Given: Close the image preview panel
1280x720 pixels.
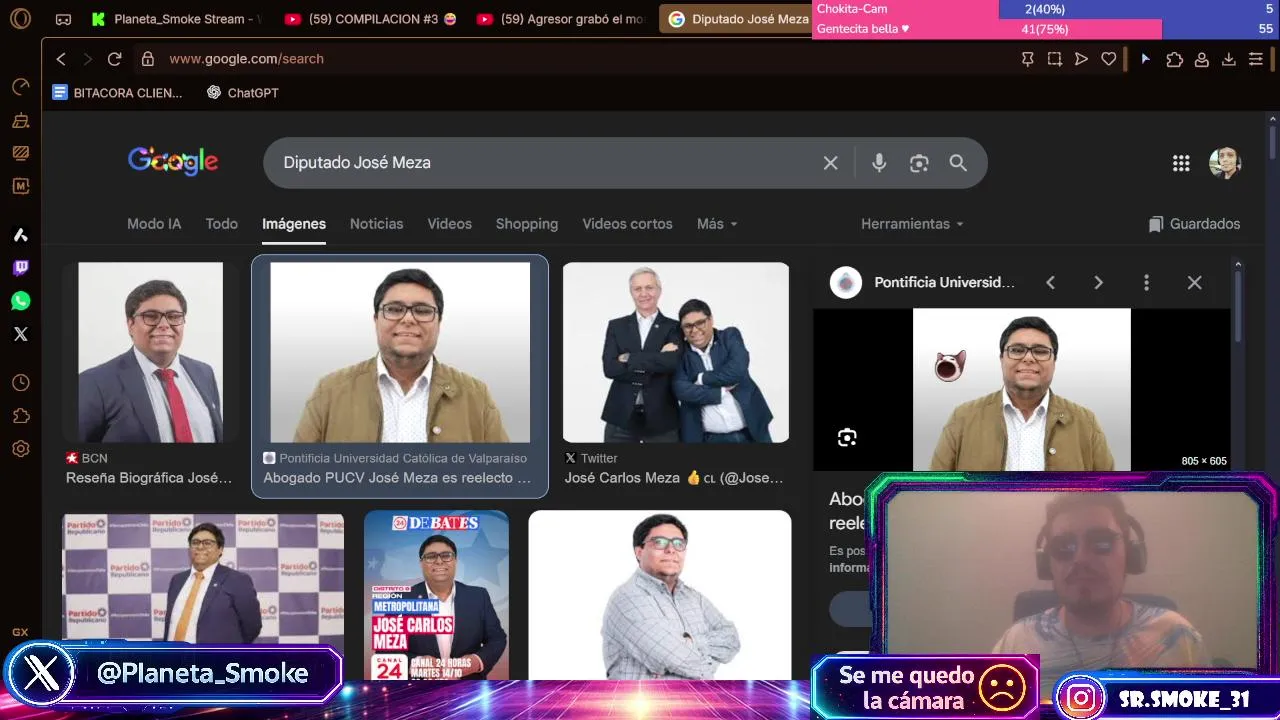Looking at the screenshot, I should click(1194, 283).
